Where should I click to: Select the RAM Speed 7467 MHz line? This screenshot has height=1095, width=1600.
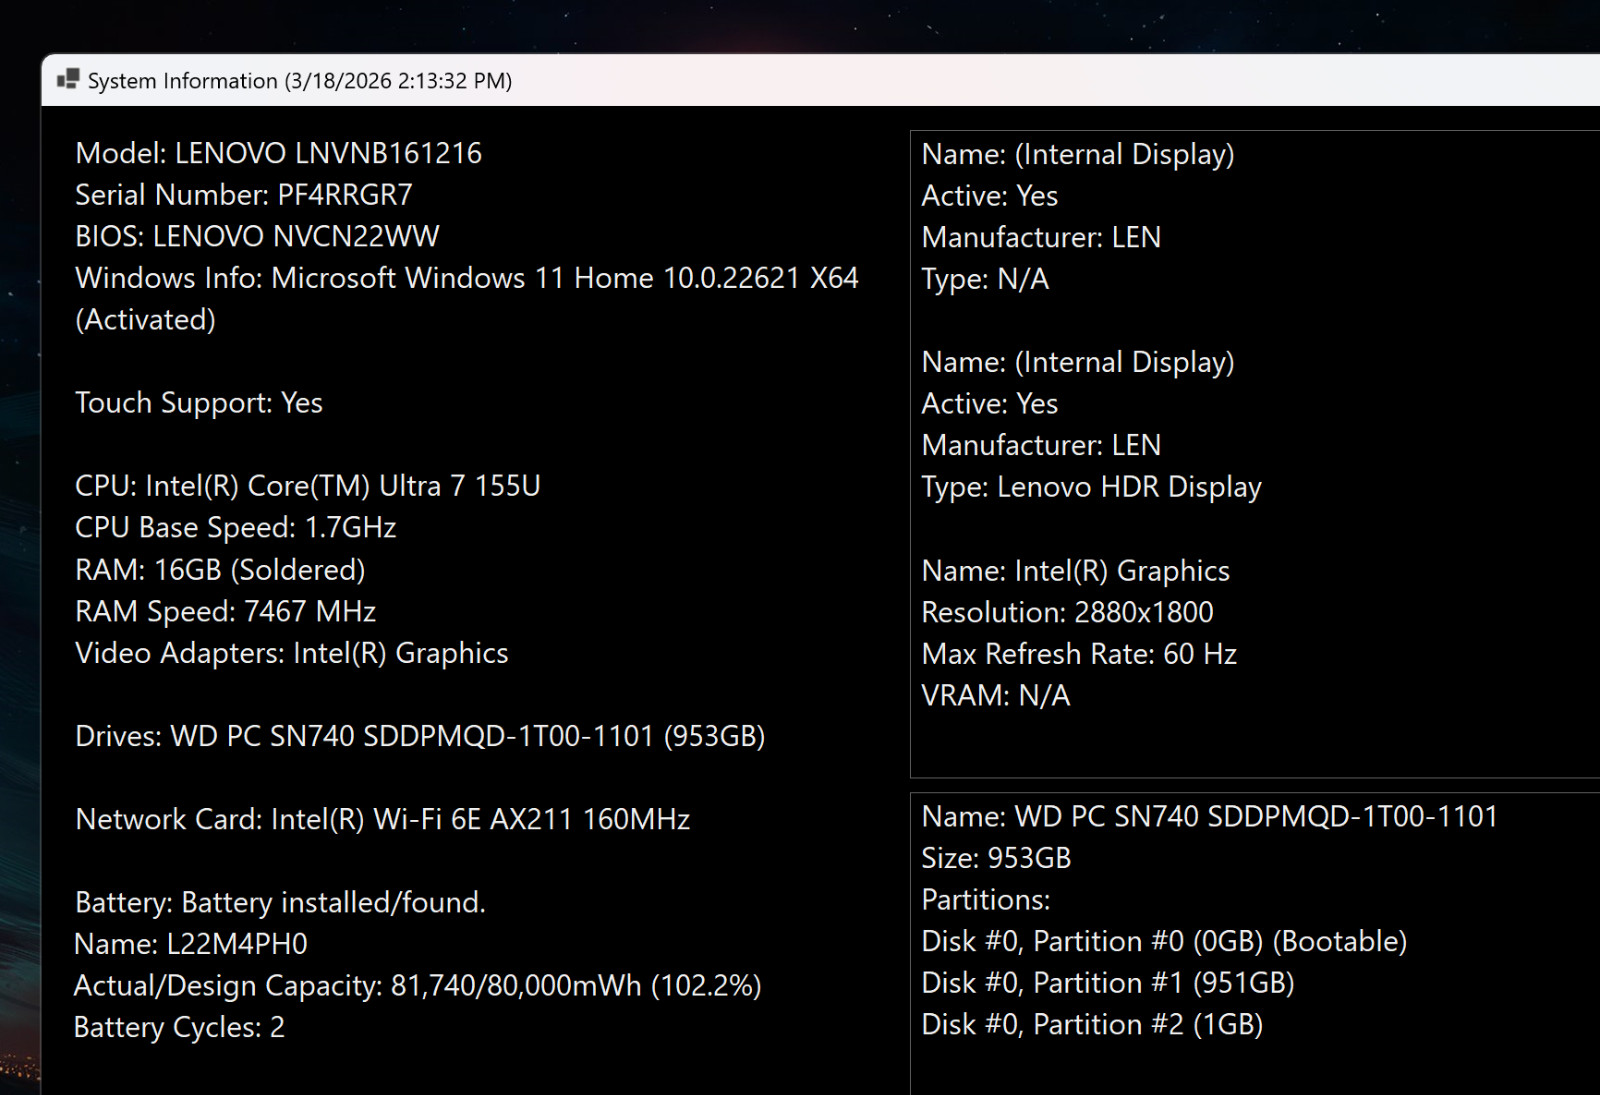[x=225, y=611]
